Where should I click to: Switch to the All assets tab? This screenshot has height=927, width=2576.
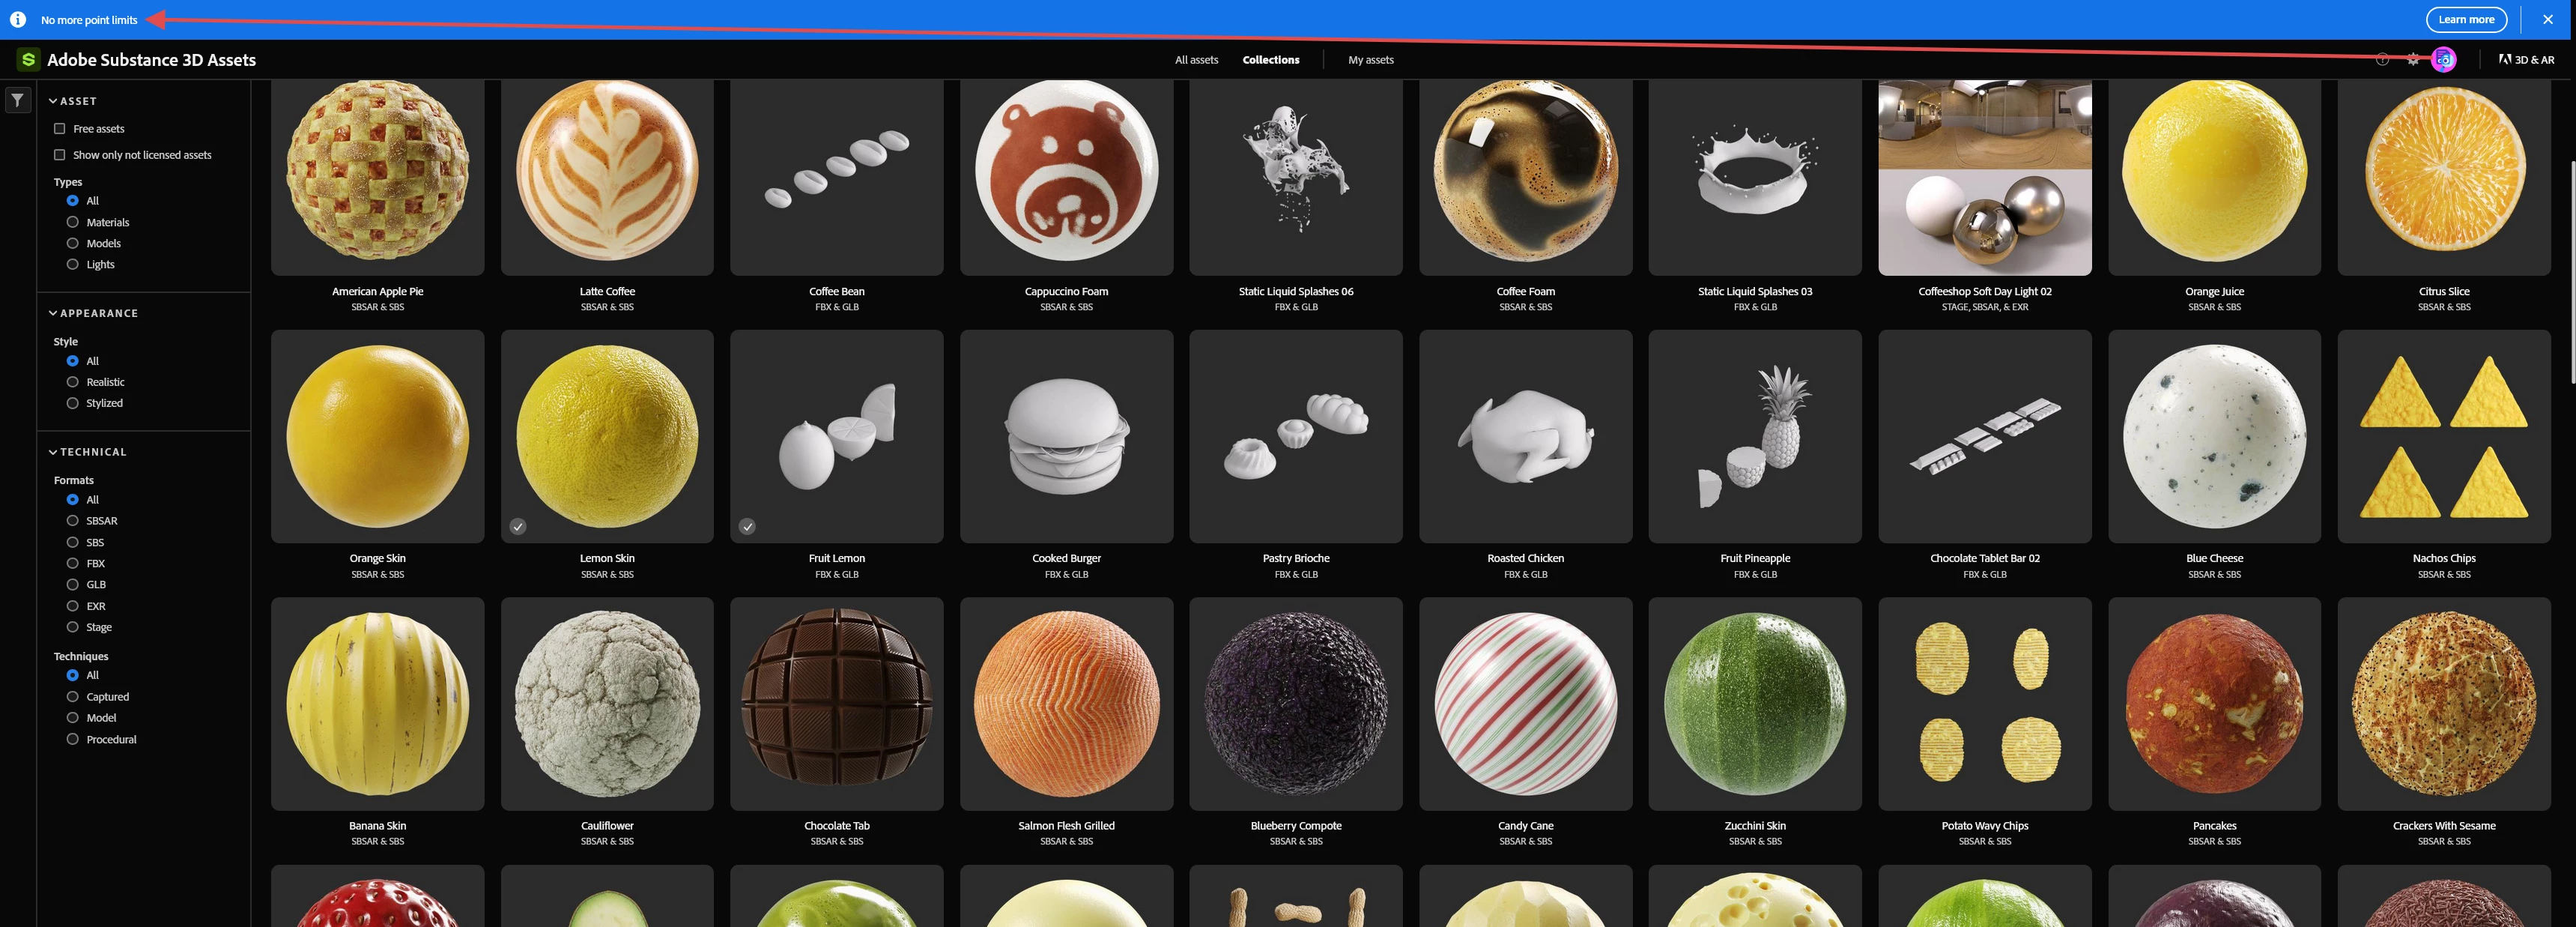1196,60
